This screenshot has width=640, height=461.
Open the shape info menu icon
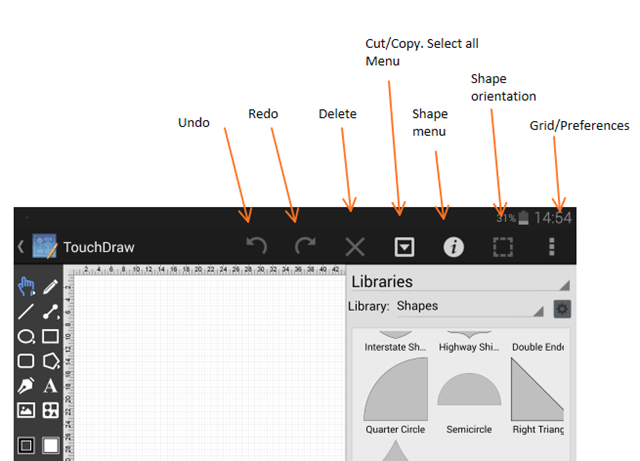[x=453, y=247]
